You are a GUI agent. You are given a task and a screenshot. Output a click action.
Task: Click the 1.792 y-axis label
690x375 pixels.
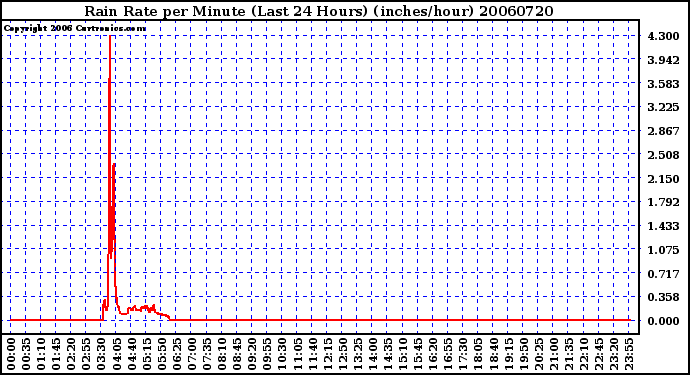coord(663,202)
